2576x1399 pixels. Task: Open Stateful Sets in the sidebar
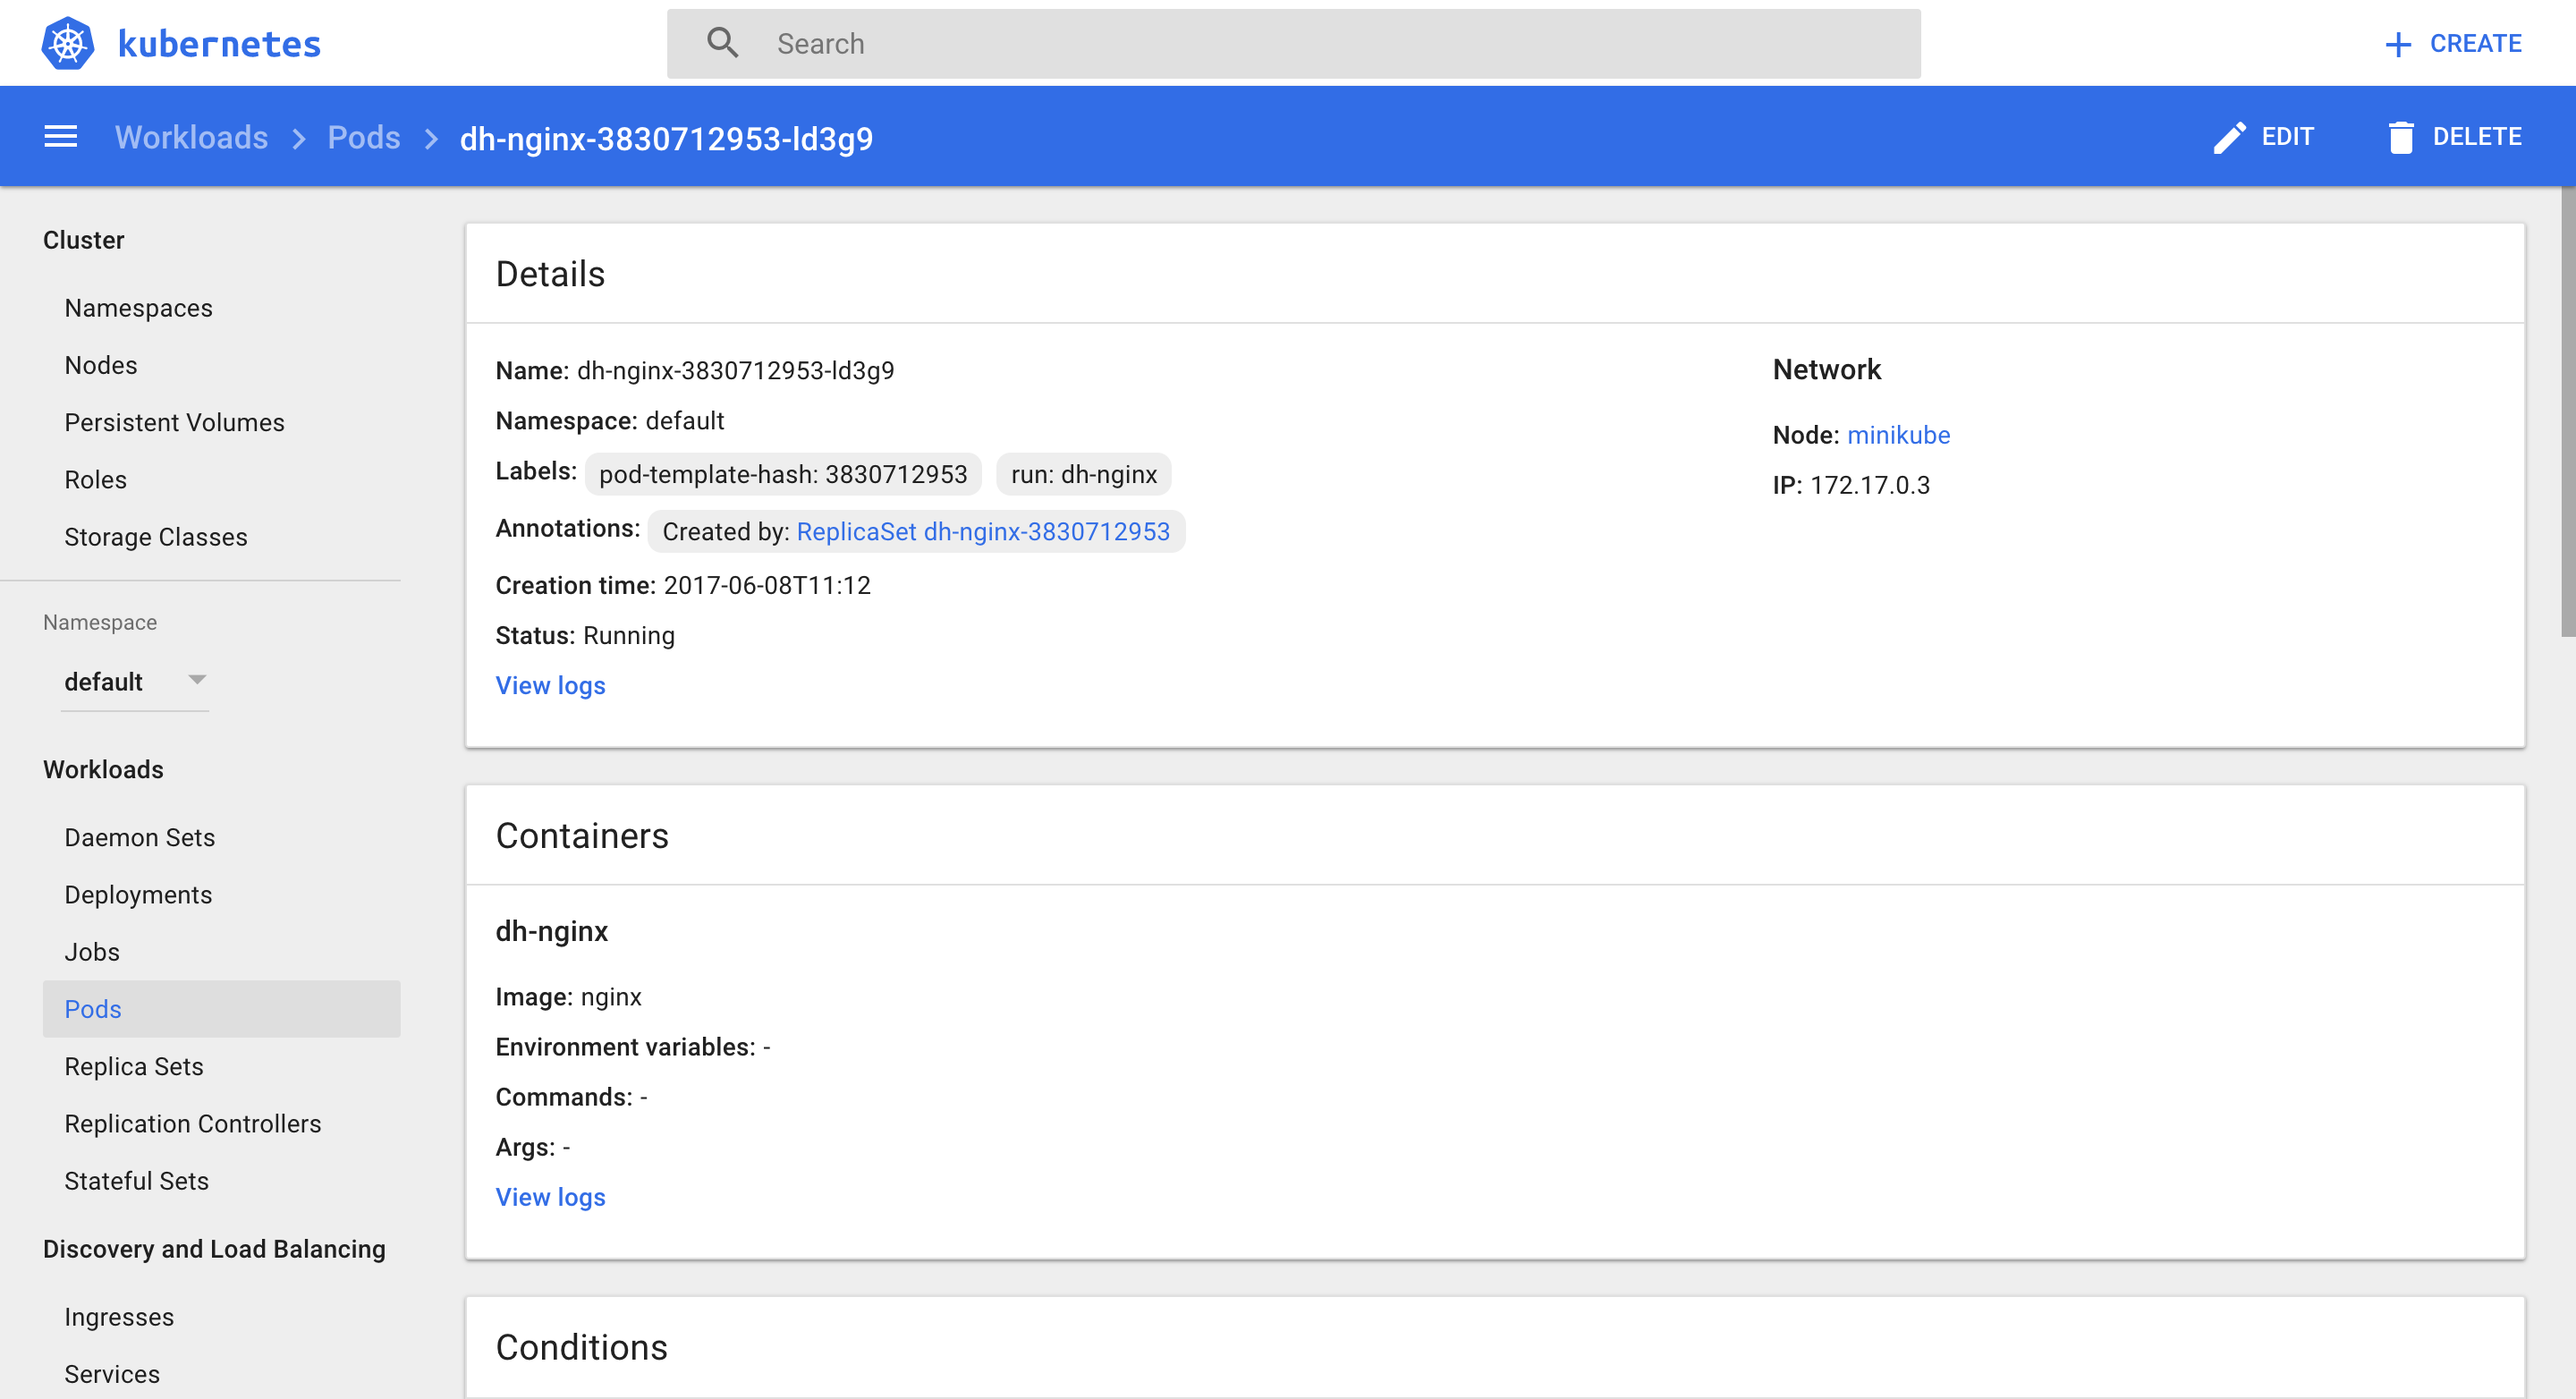pos(136,1181)
